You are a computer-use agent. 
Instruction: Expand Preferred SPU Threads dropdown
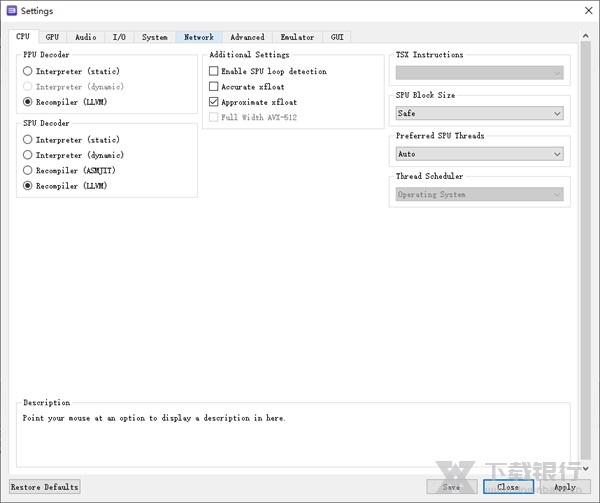pos(479,154)
